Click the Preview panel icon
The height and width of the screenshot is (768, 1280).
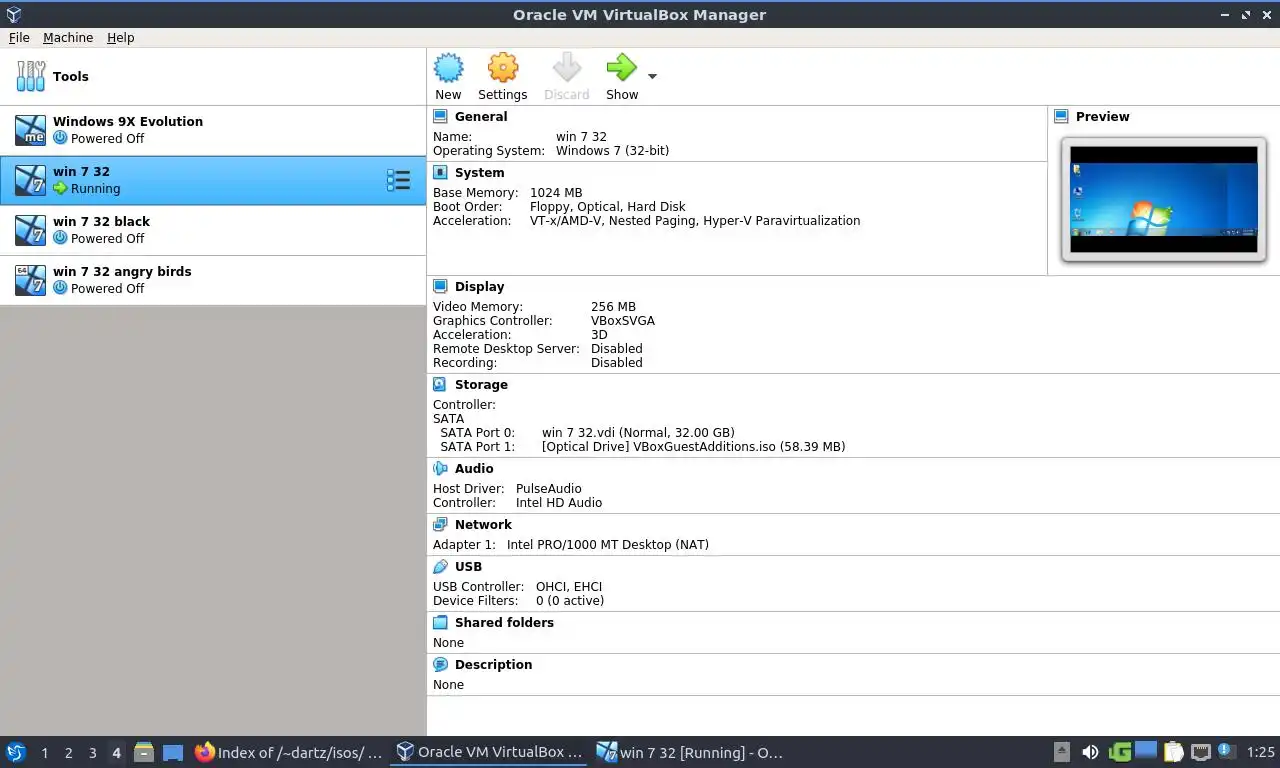pos(1061,116)
